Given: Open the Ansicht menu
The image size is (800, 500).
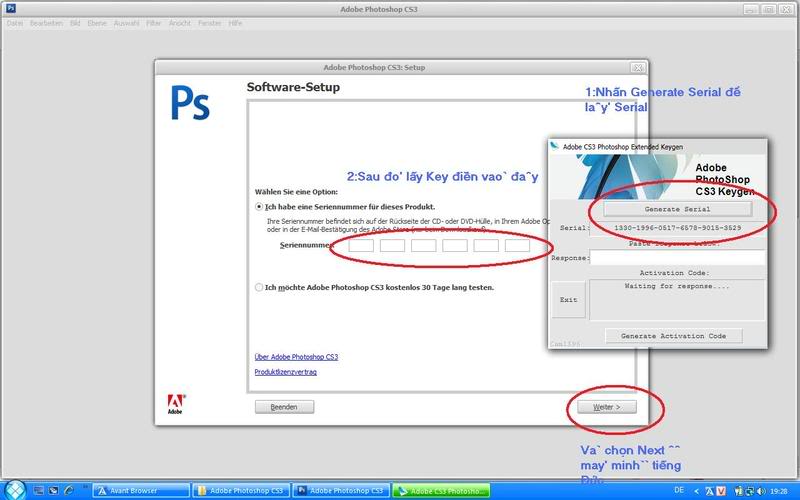Looking at the screenshot, I should [180, 23].
